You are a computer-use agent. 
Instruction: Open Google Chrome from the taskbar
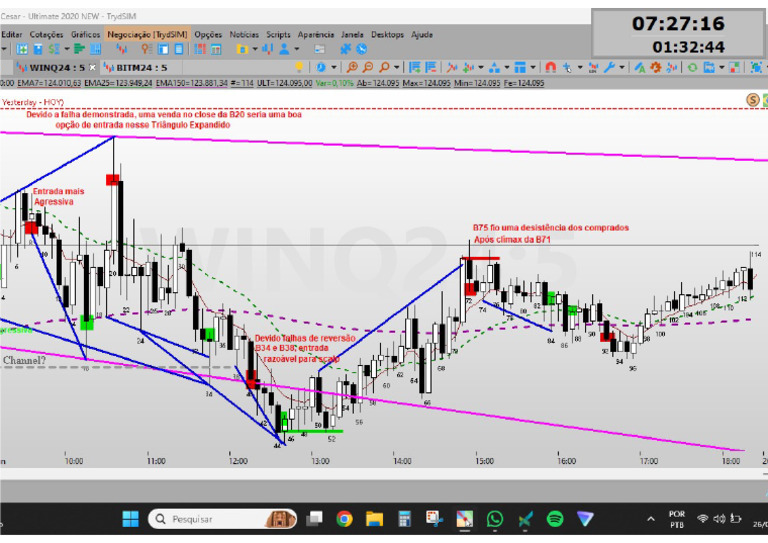[x=344, y=519]
